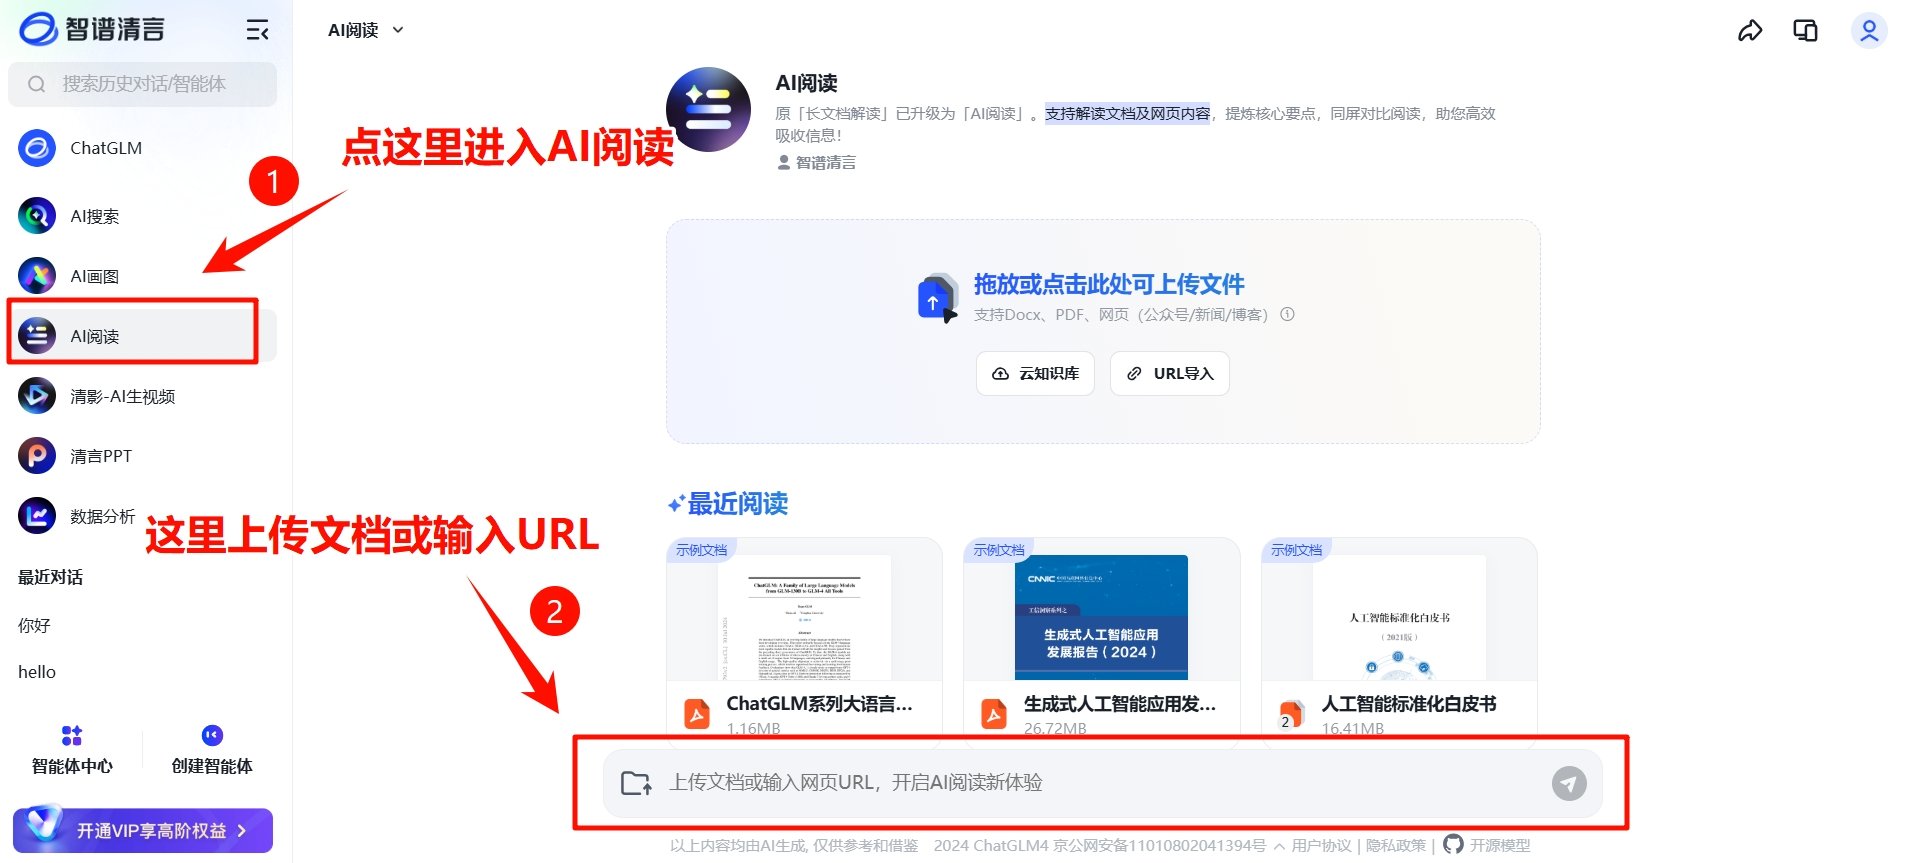This screenshot has height=863, width=1905.
Task: Select AI阅读 in the sidebar
Action: 142,336
